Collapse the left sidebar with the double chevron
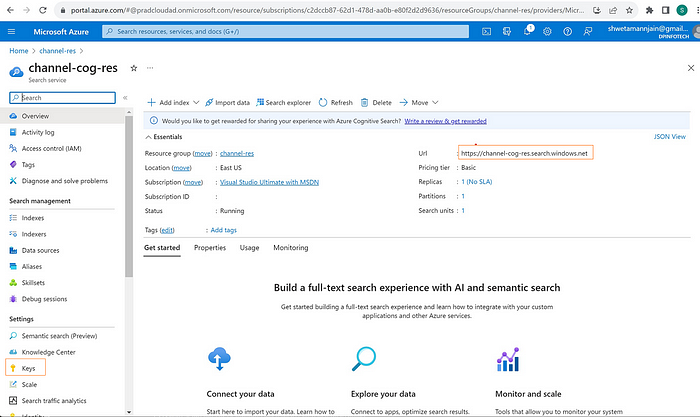Image resolution: width=700 pixels, height=417 pixels. (x=125, y=98)
